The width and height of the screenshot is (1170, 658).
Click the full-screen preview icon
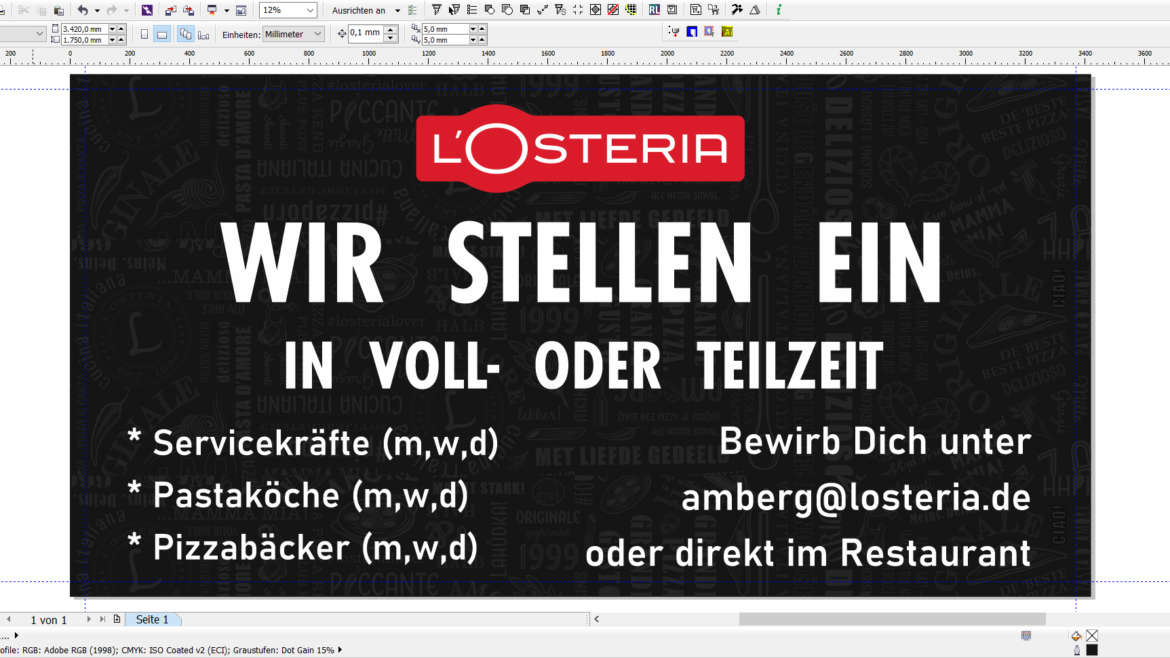241,10
